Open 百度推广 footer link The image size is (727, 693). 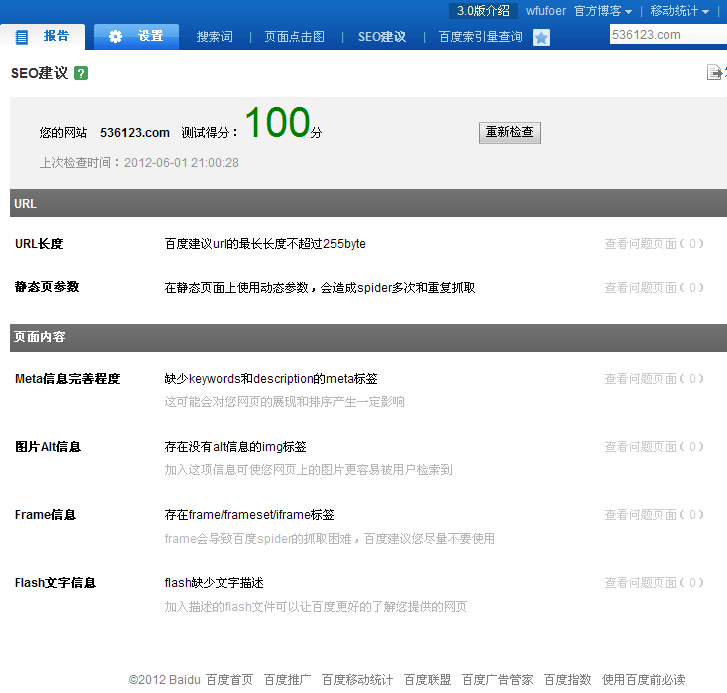tap(287, 680)
